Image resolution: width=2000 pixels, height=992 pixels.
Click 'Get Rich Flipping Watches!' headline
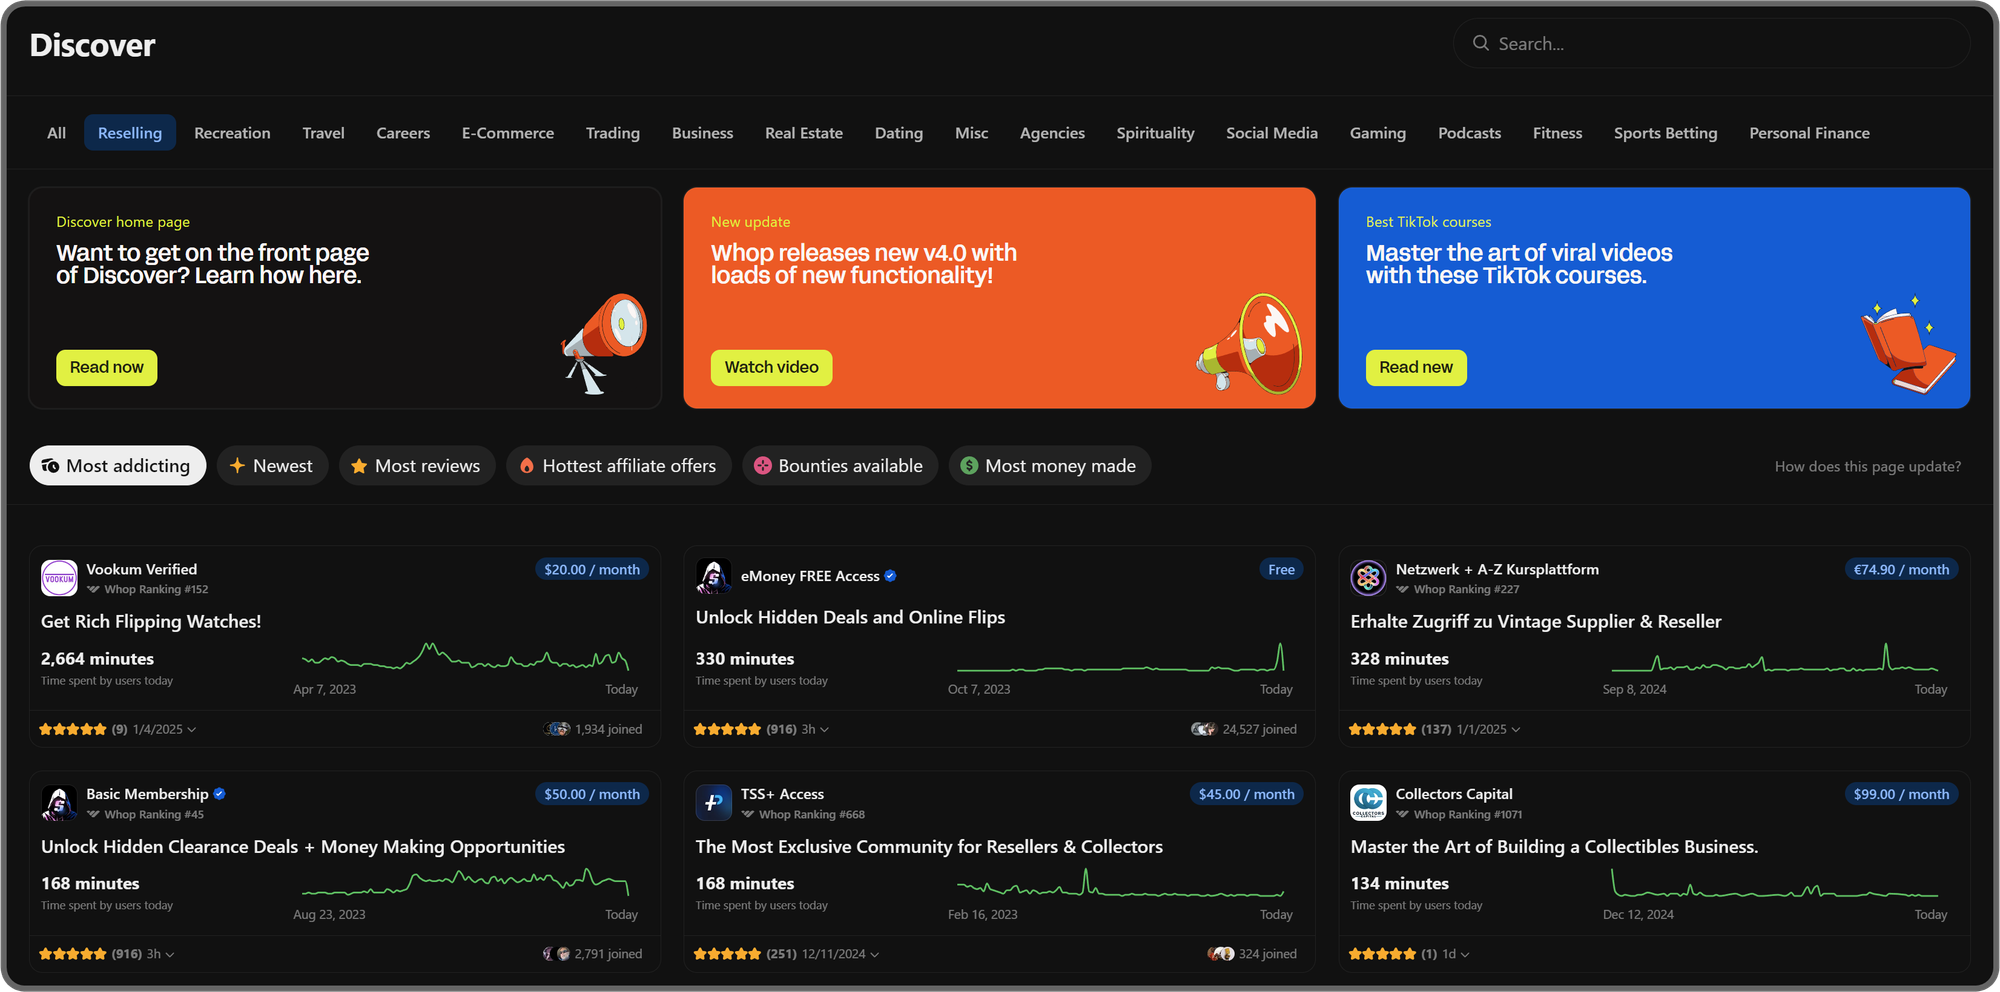tap(151, 622)
